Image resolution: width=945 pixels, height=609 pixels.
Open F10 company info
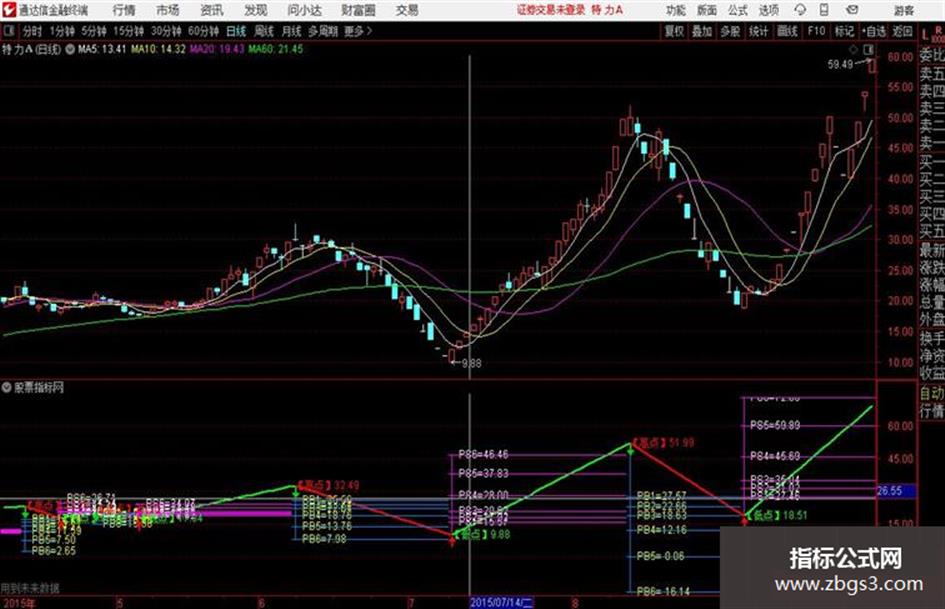(816, 31)
